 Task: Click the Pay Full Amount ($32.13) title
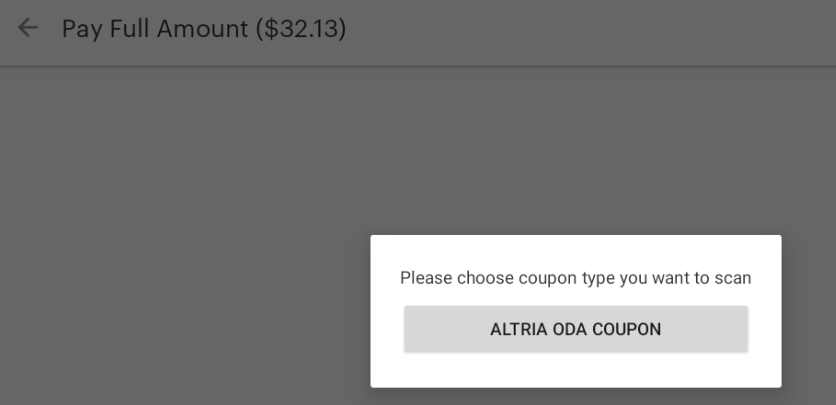[x=204, y=29]
